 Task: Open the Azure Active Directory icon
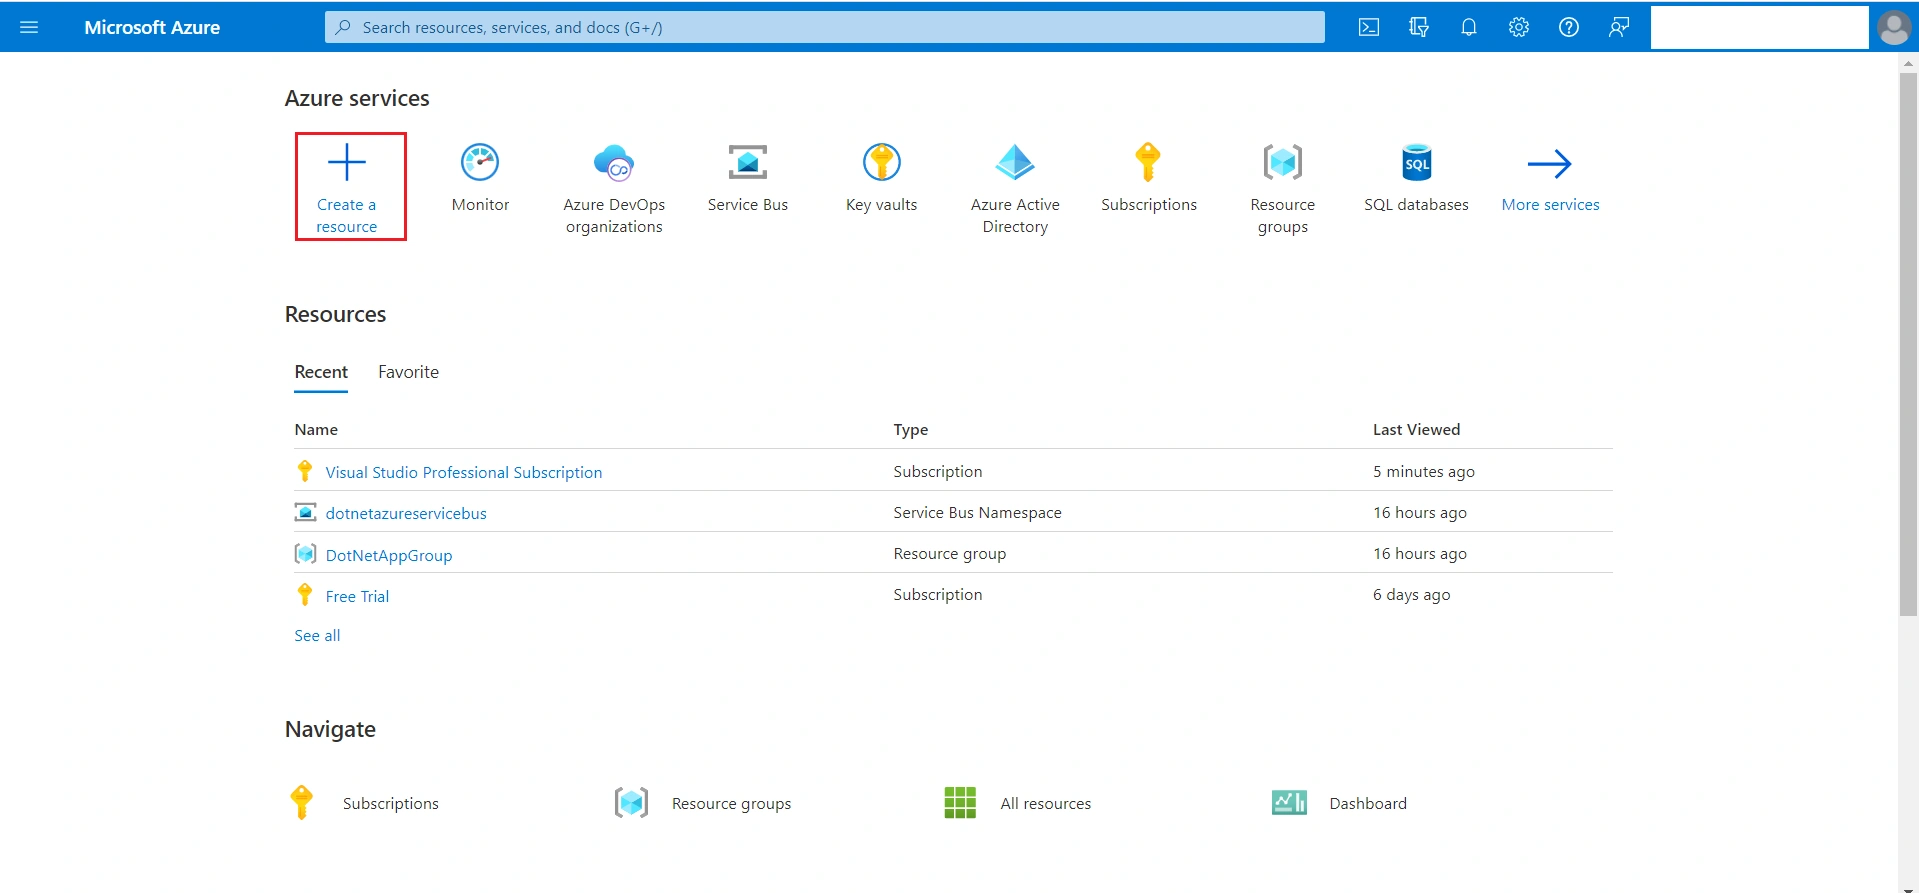point(1015,162)
